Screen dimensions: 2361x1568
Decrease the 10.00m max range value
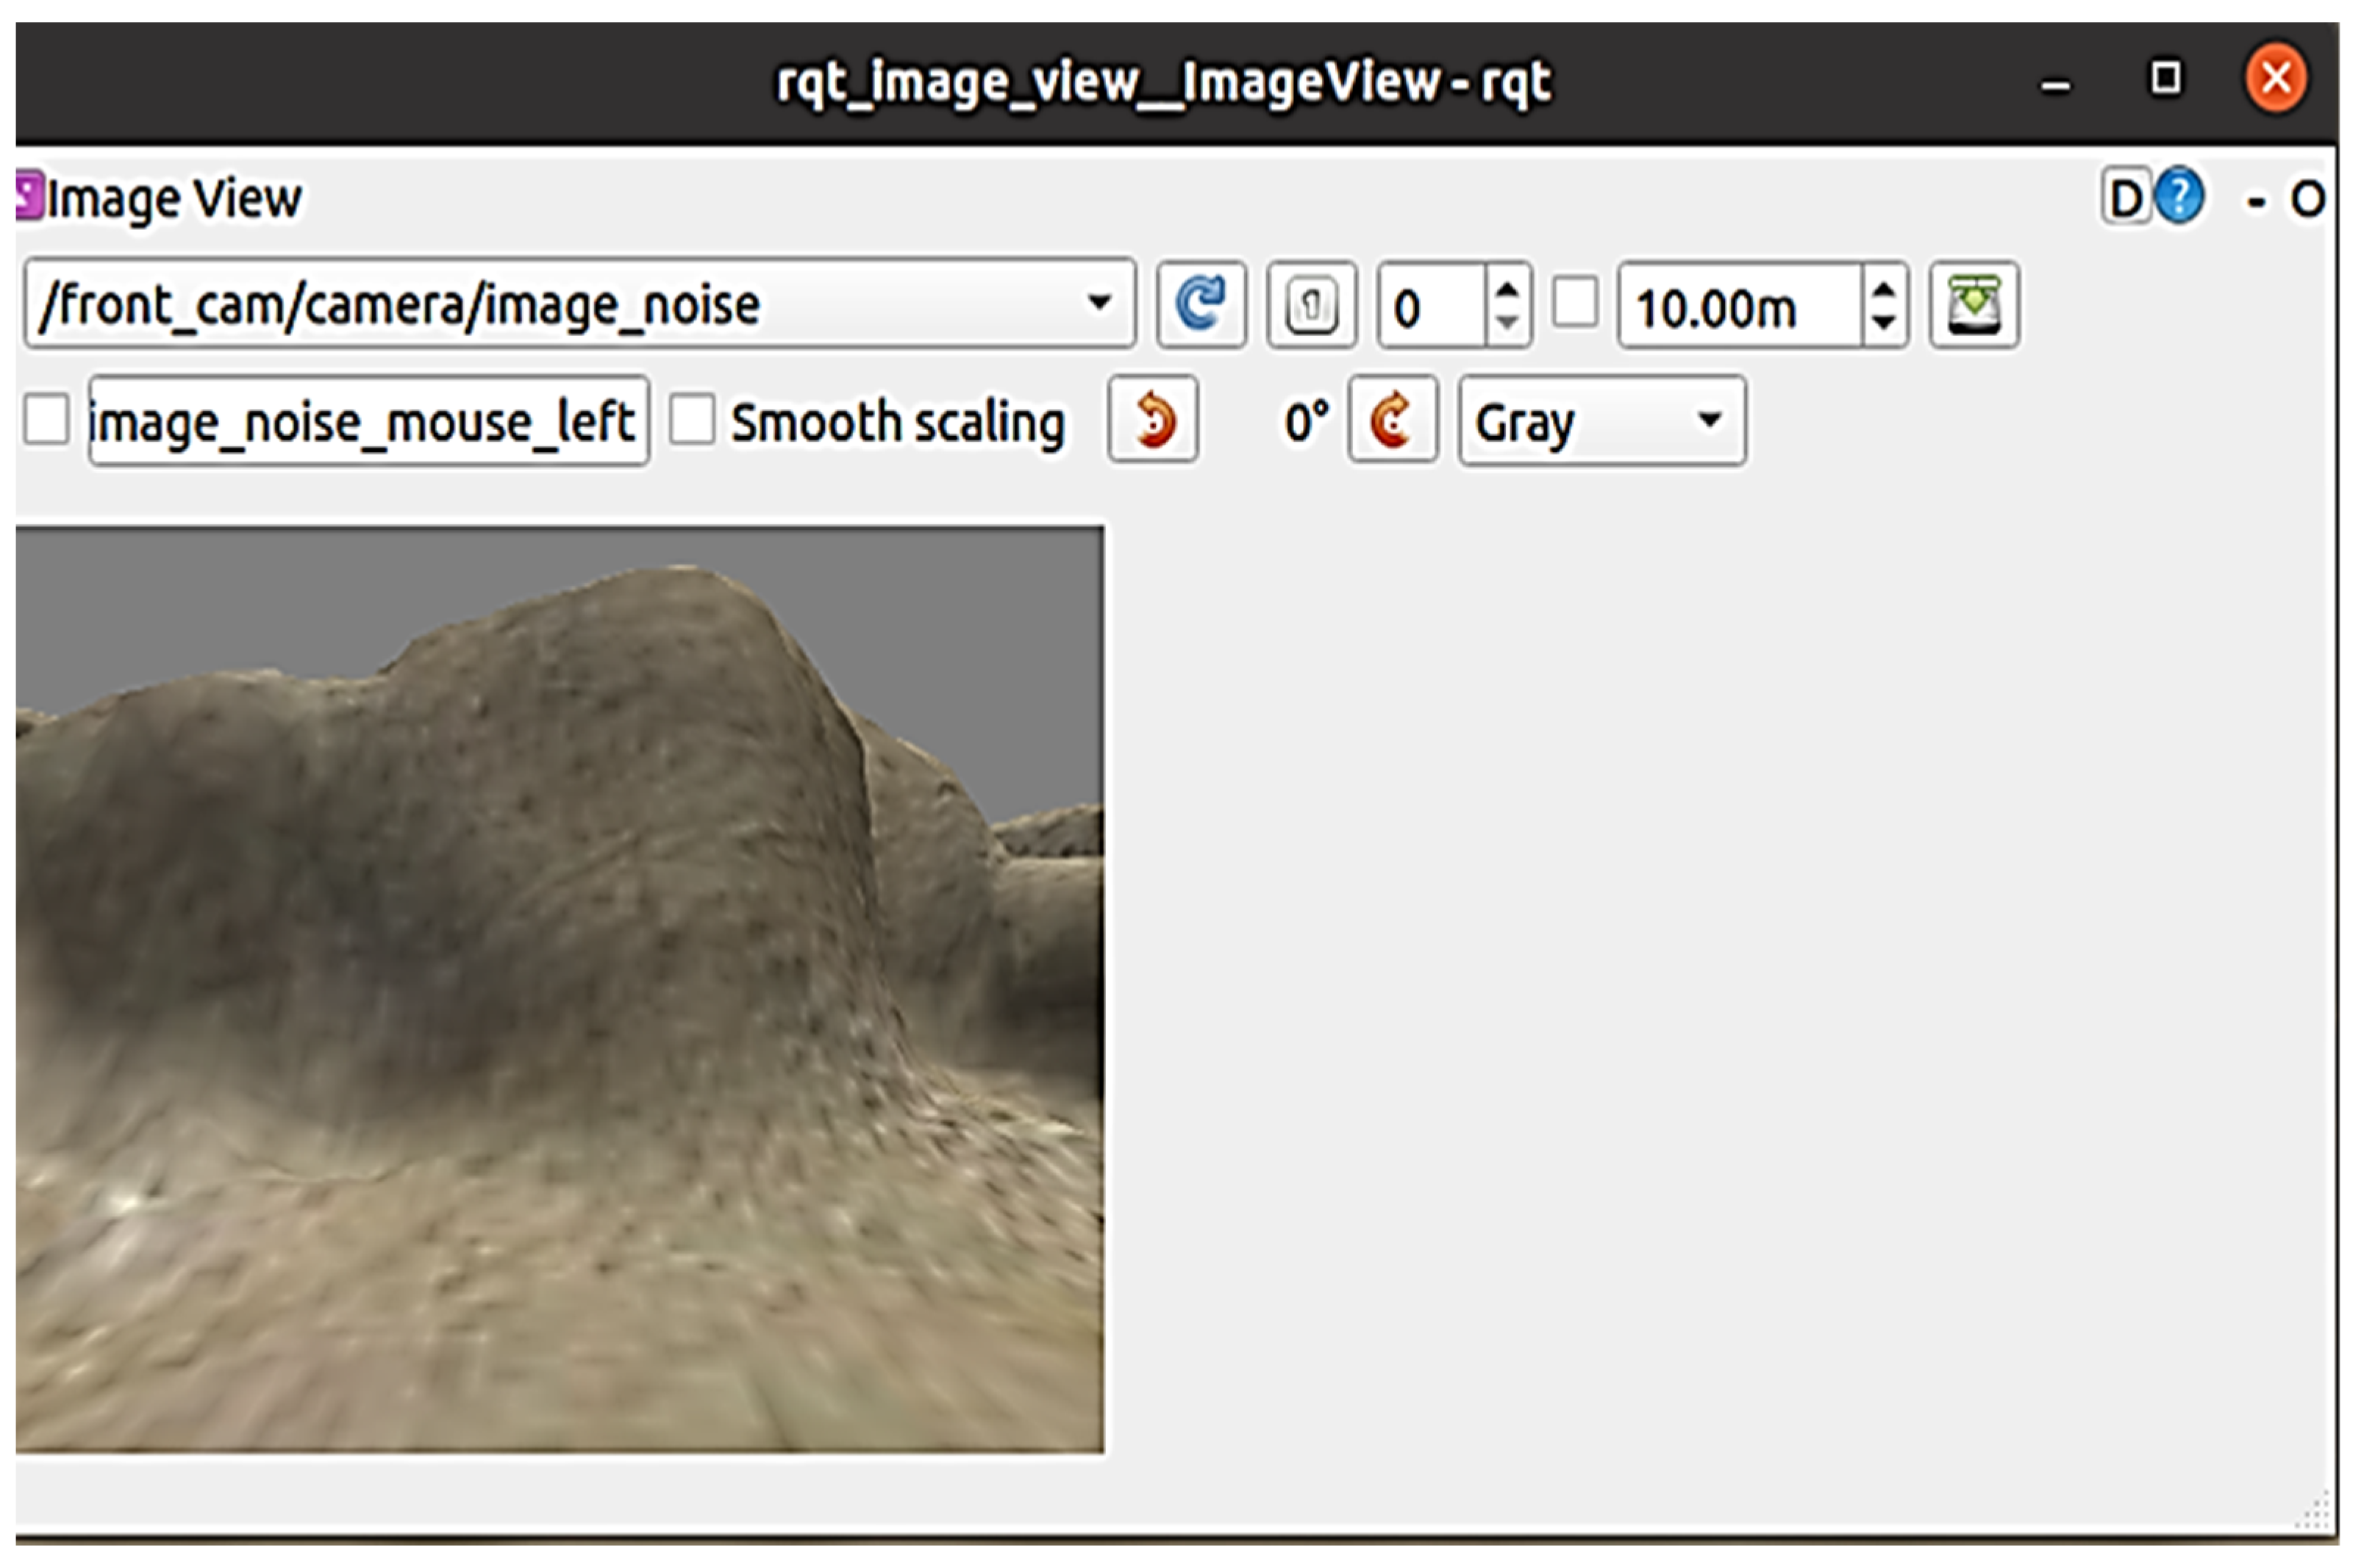(x=1884, y=322)
